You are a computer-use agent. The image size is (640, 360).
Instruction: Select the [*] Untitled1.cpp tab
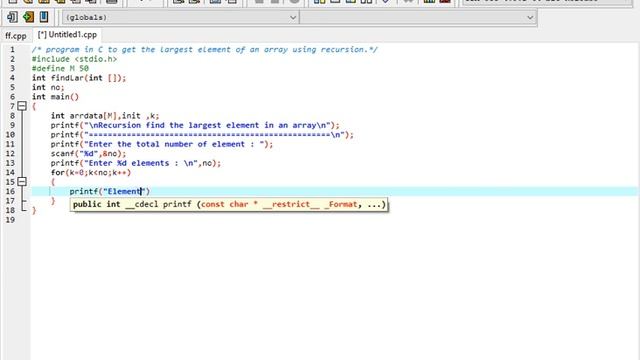click(67, 35)
